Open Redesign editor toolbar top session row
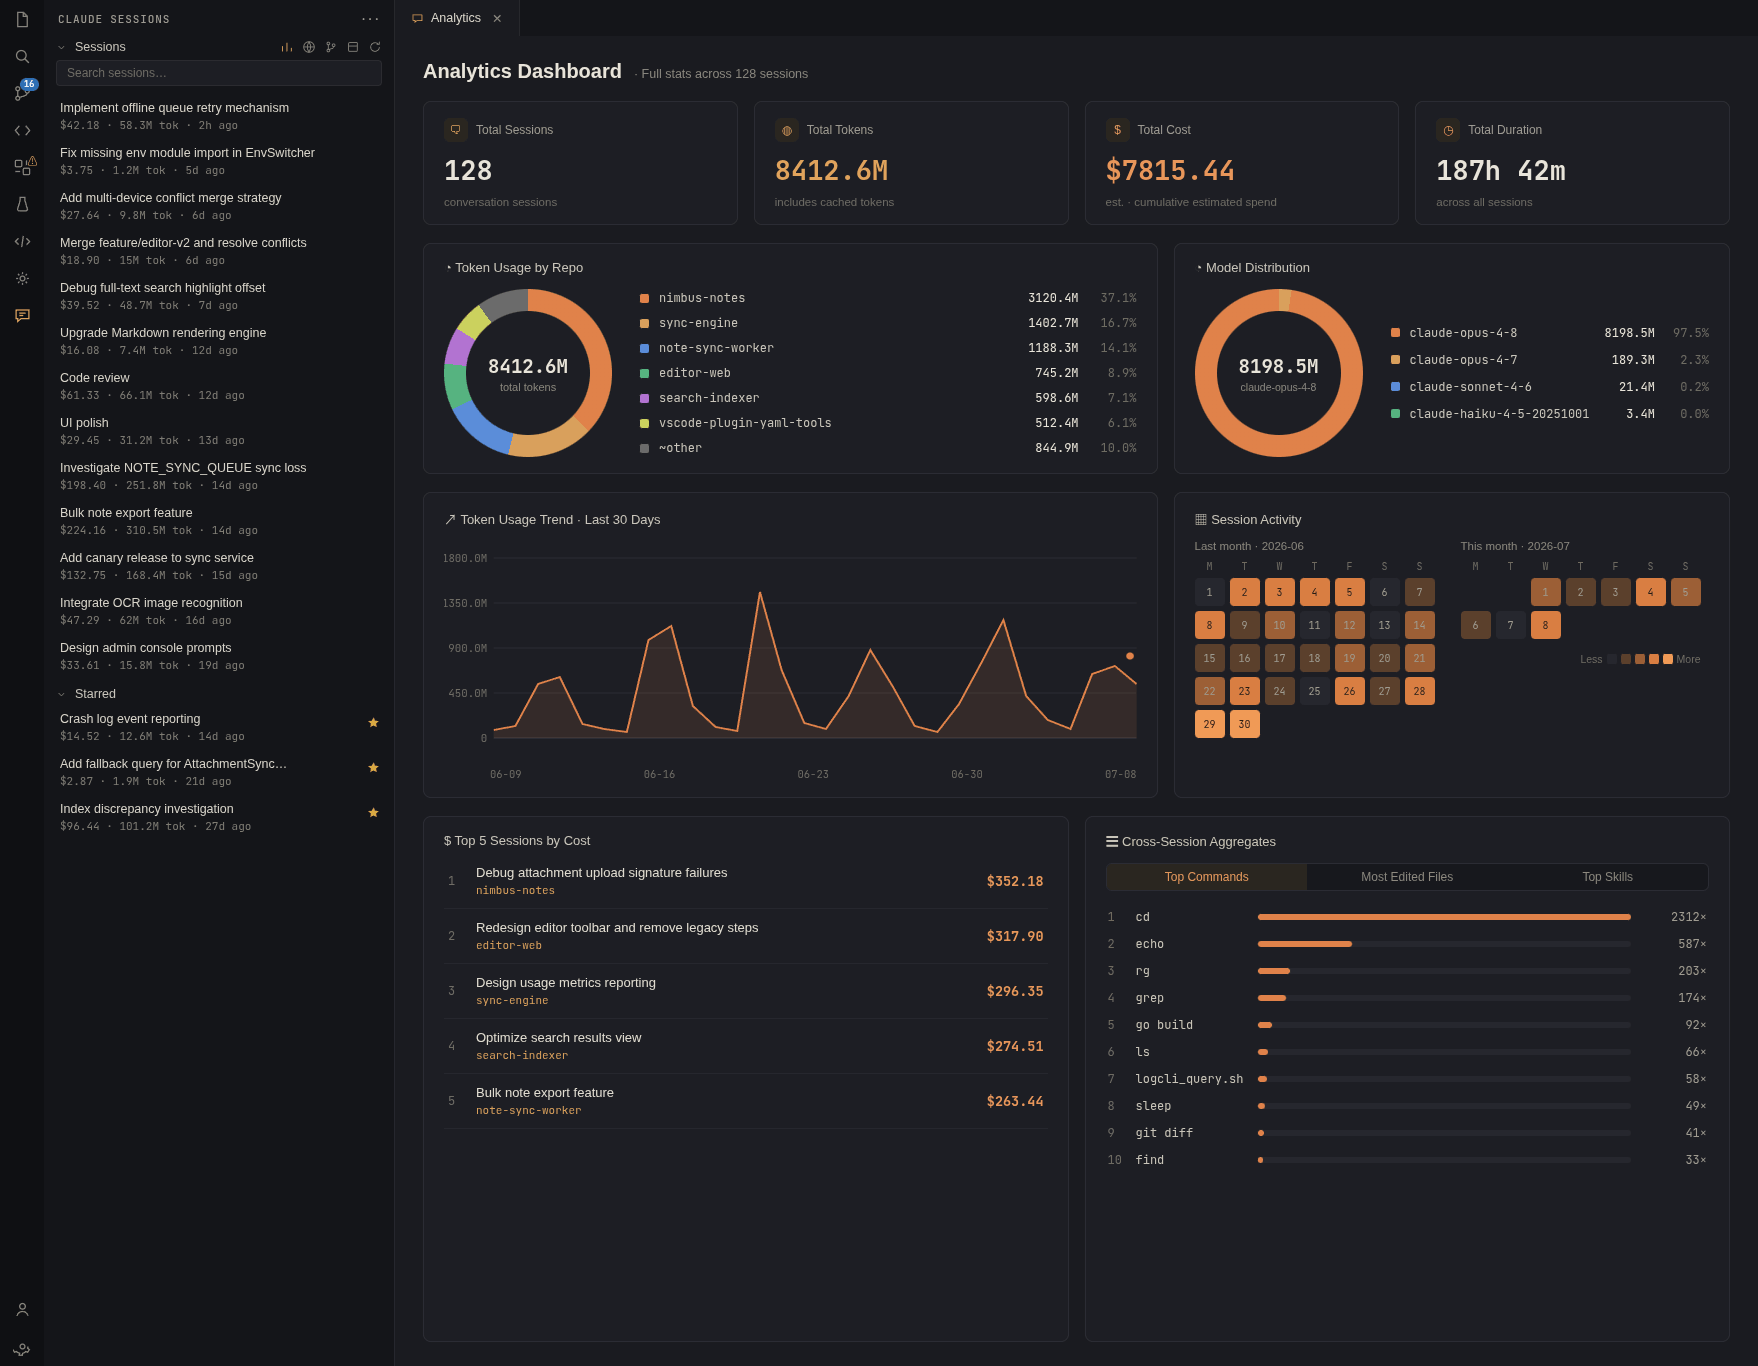1758x1366 pixels. (746, 936)
